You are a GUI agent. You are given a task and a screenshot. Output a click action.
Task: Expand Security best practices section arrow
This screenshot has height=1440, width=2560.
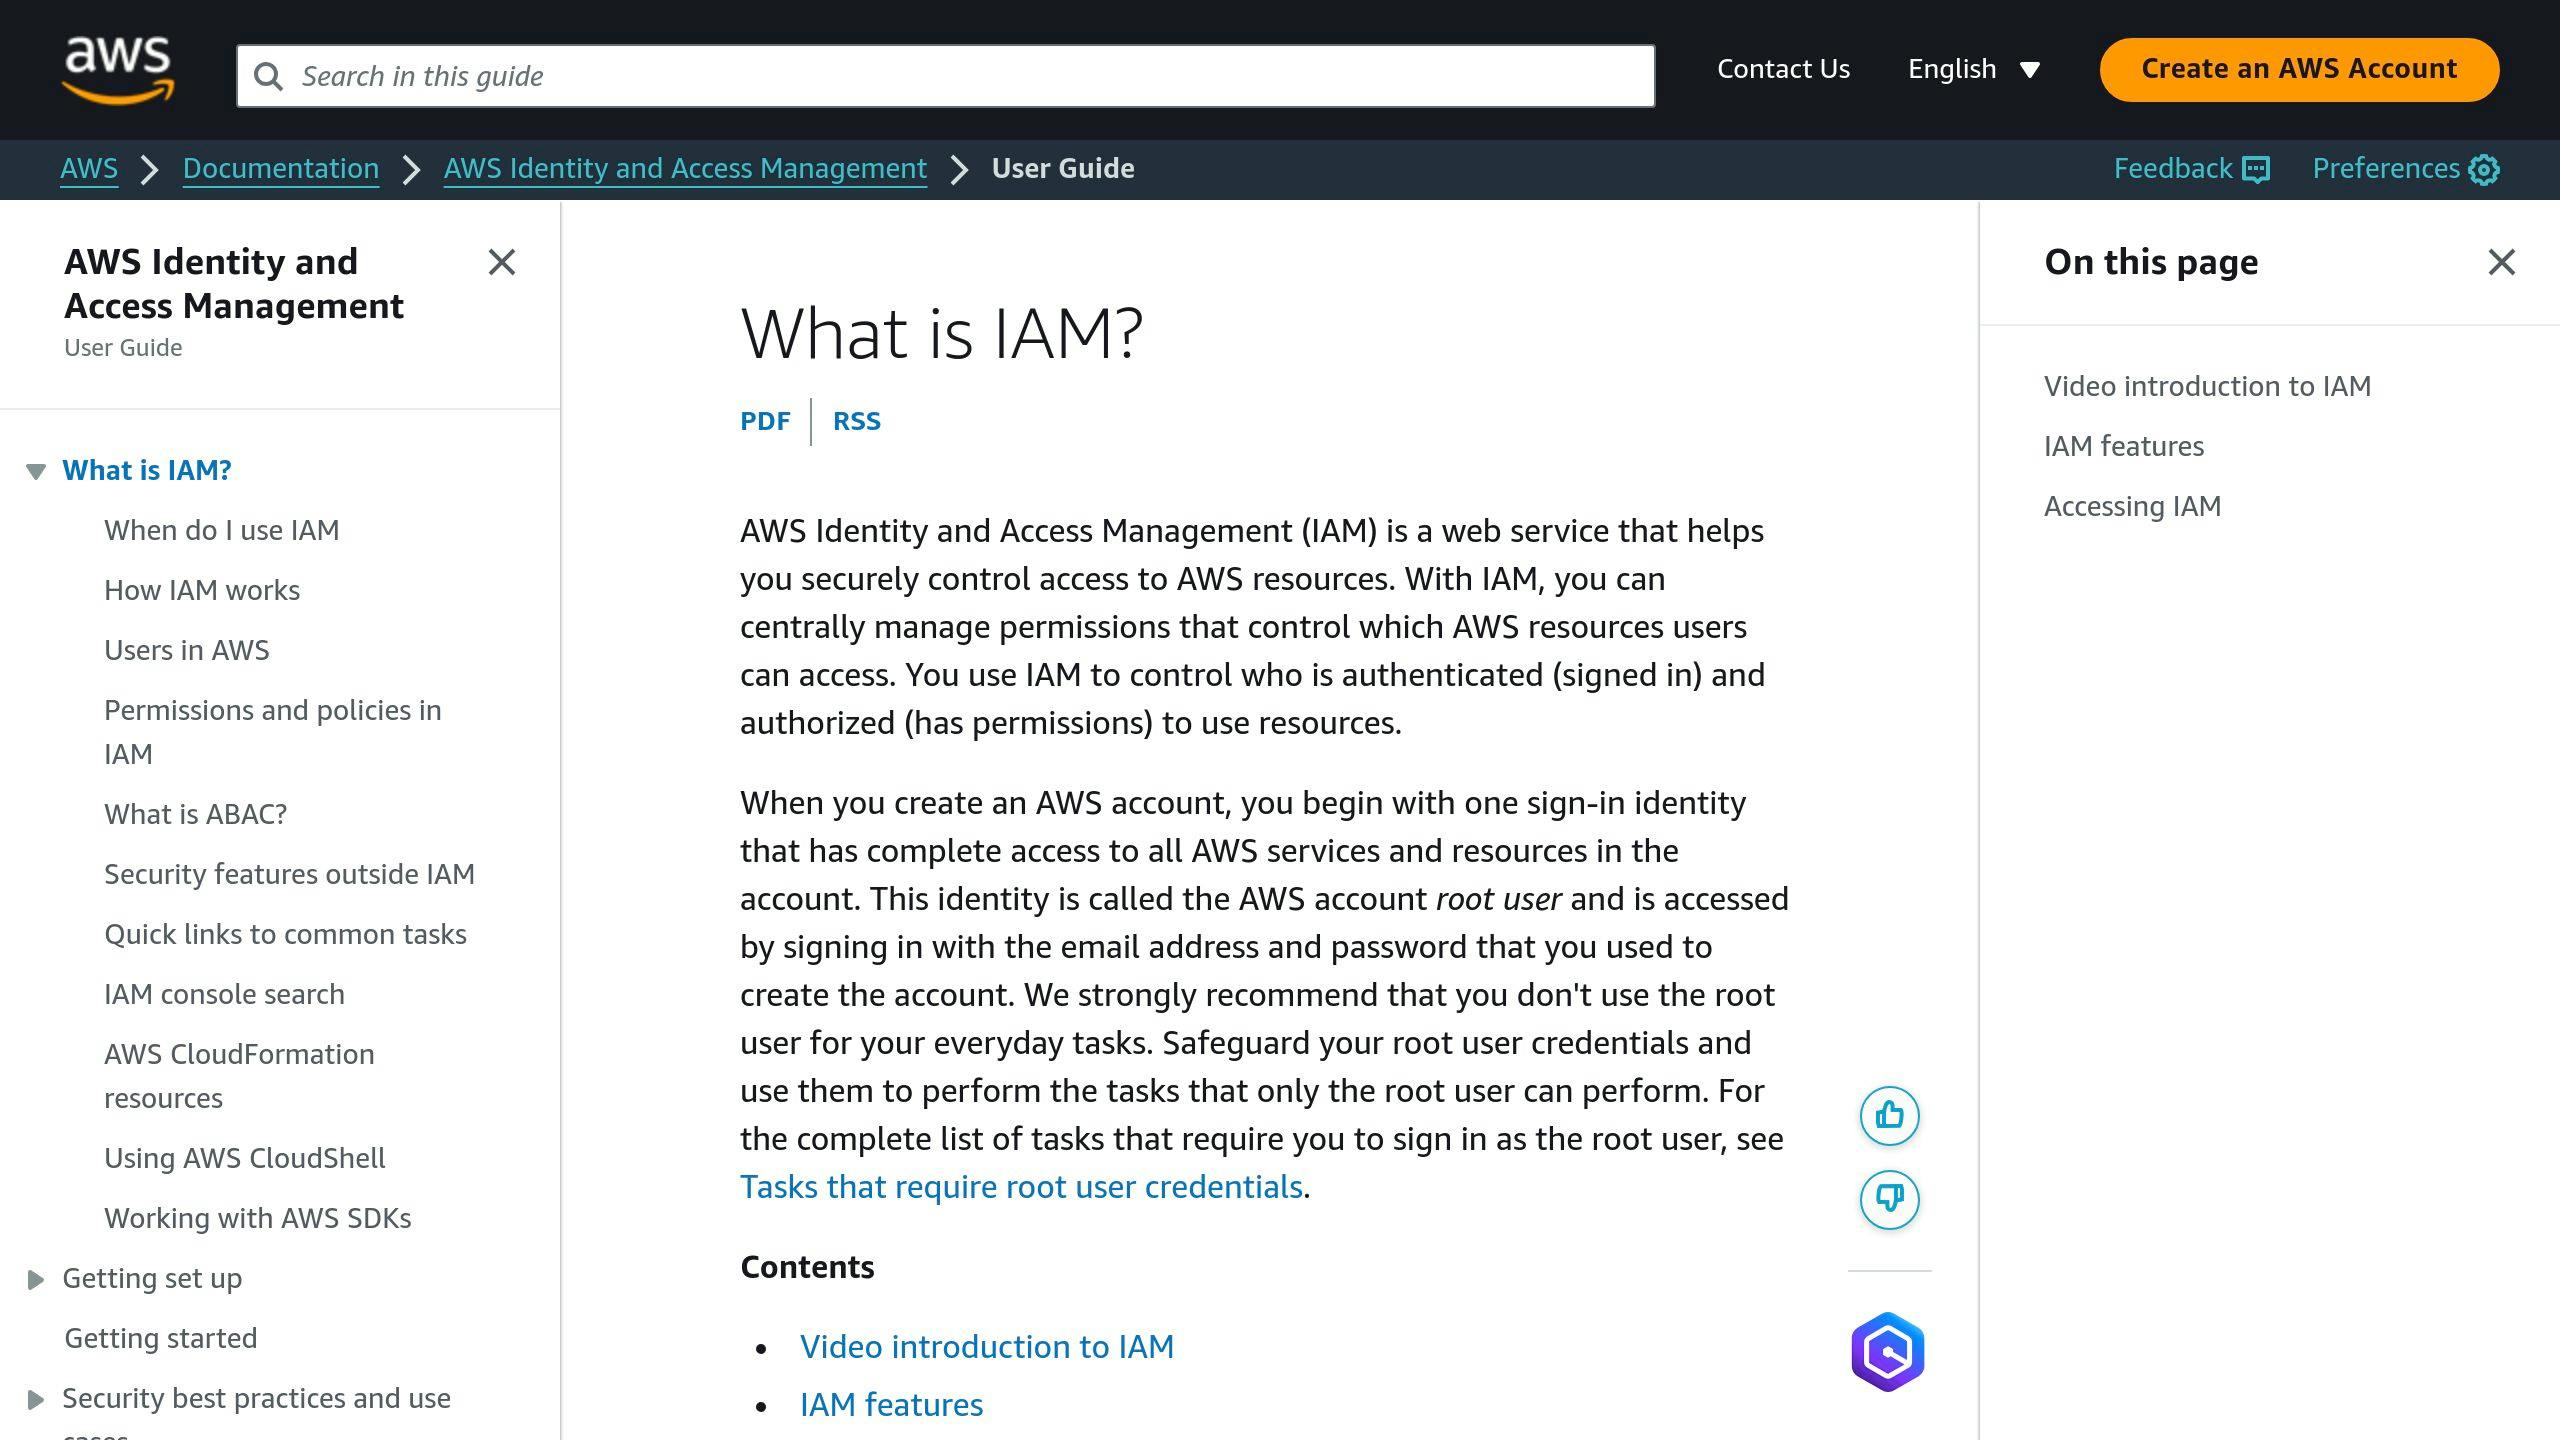[x=36, y=1399]
